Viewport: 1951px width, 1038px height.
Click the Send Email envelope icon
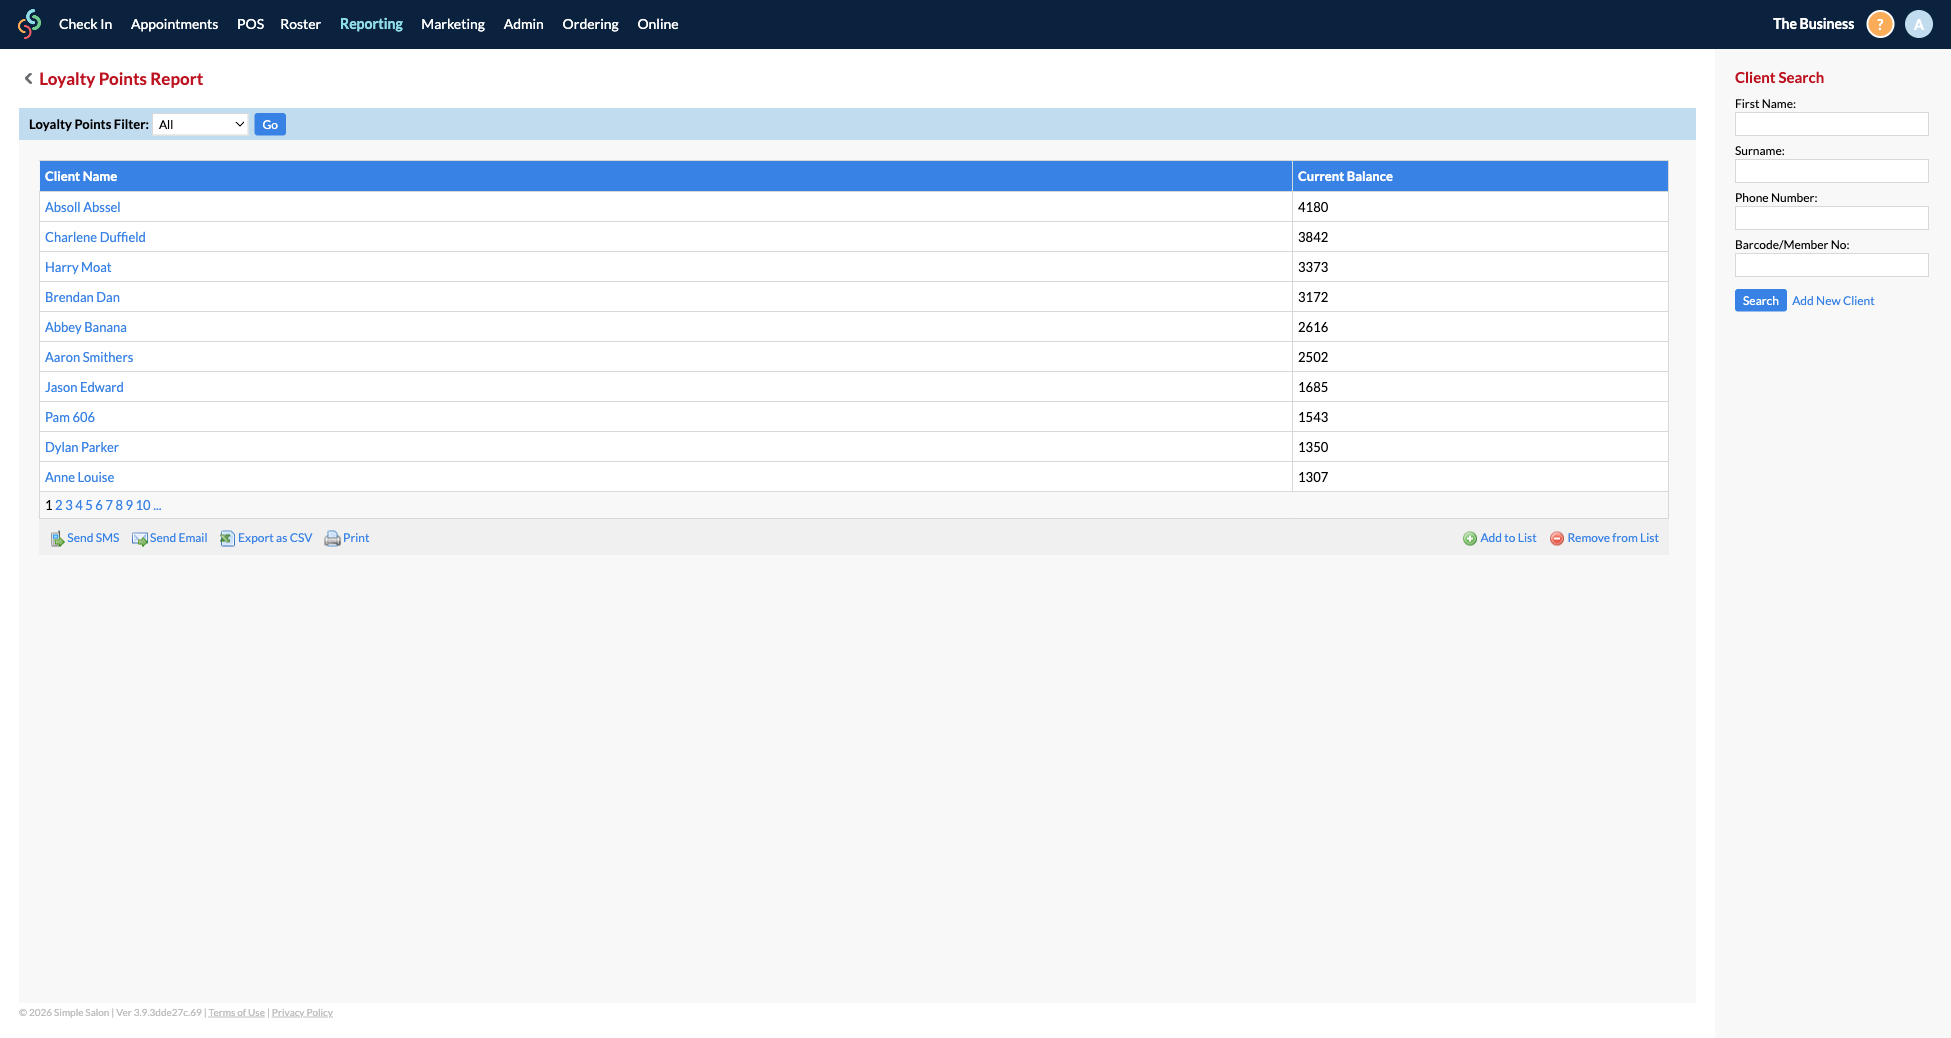coord(139,539)
